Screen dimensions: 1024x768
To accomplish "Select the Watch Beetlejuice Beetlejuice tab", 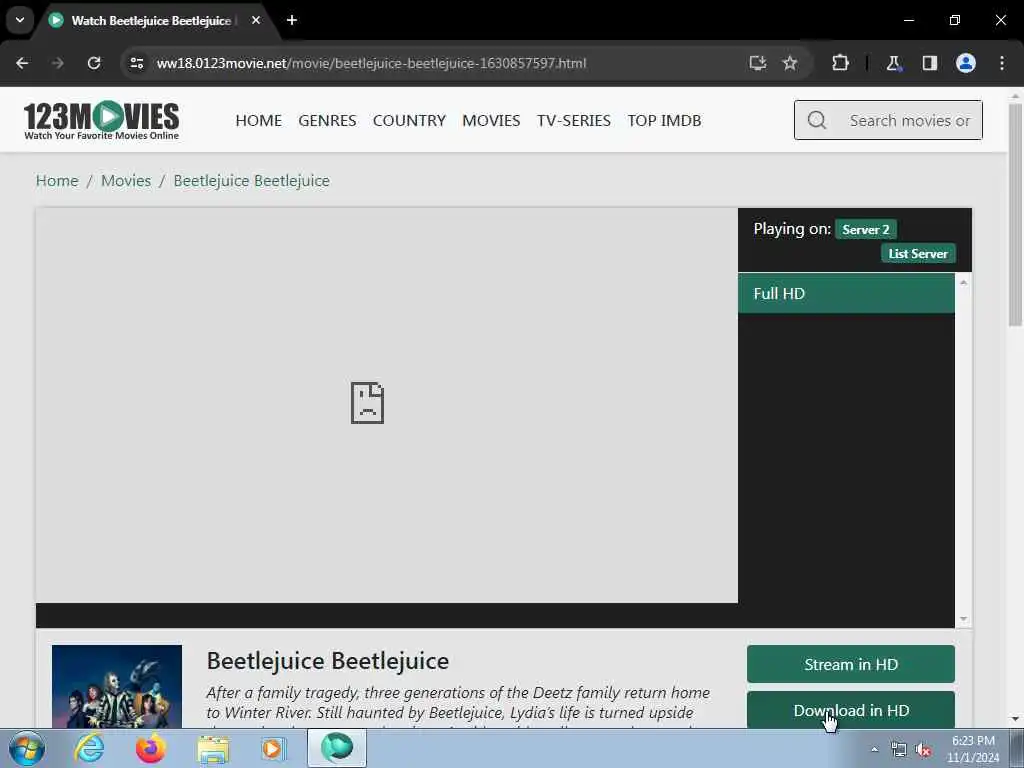I will [152, 20].
